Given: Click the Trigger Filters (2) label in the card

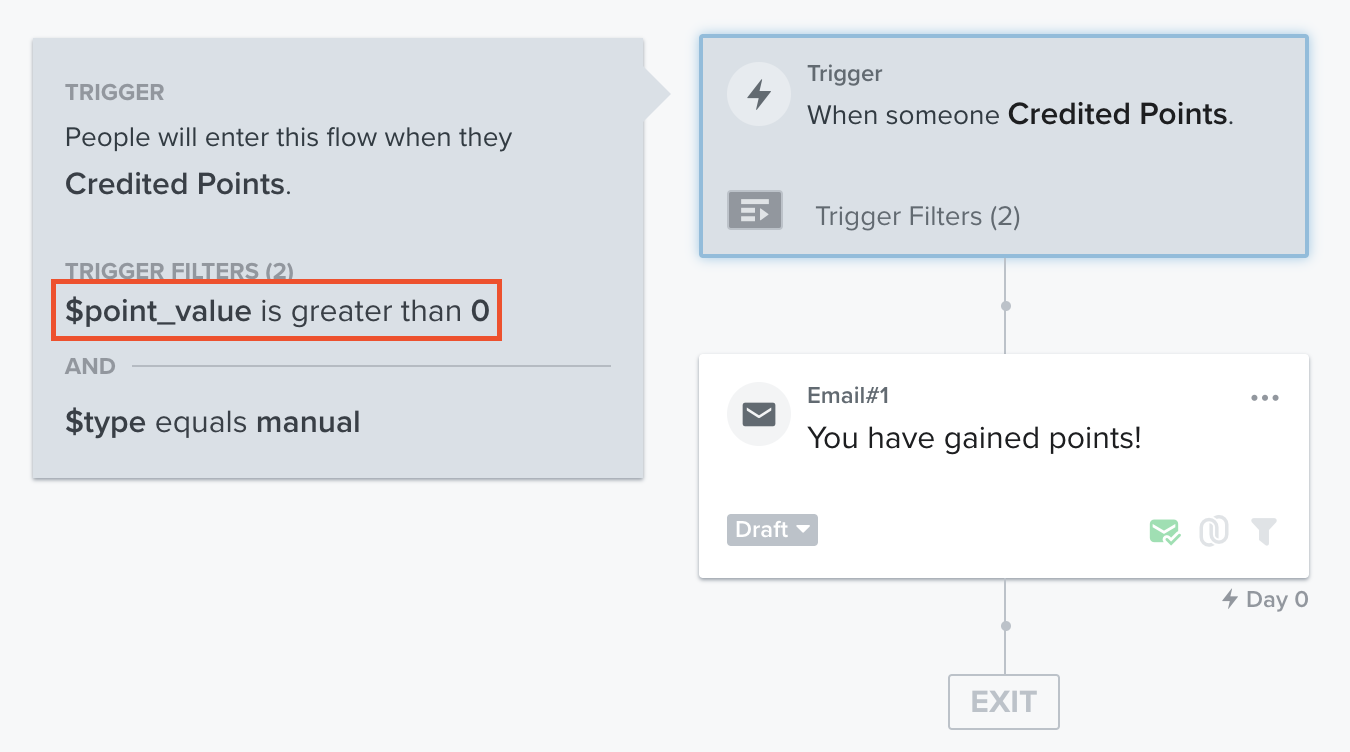Looking at the screenshot, I should click(918, 216).
